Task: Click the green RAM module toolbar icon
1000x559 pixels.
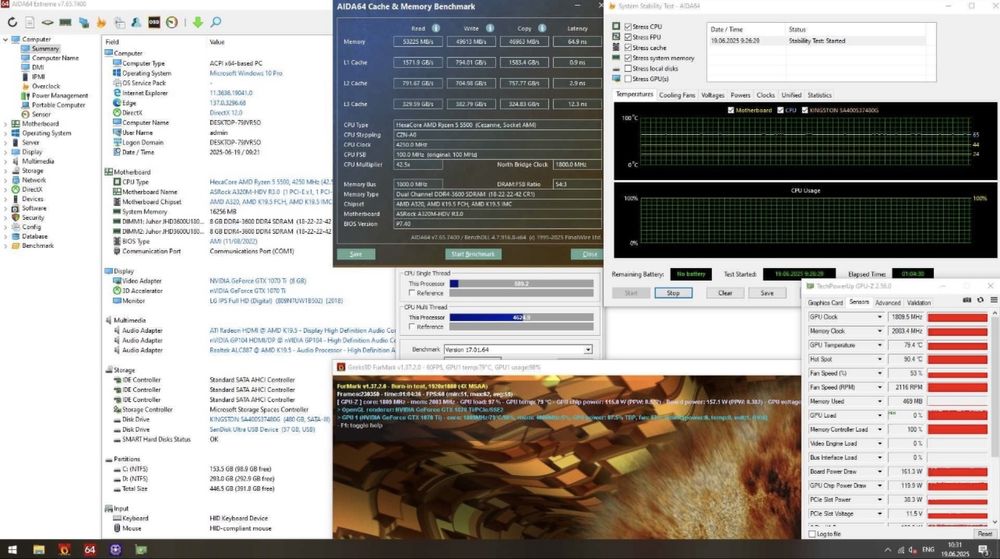Action: pyautogui.click(x=65, y=22)
